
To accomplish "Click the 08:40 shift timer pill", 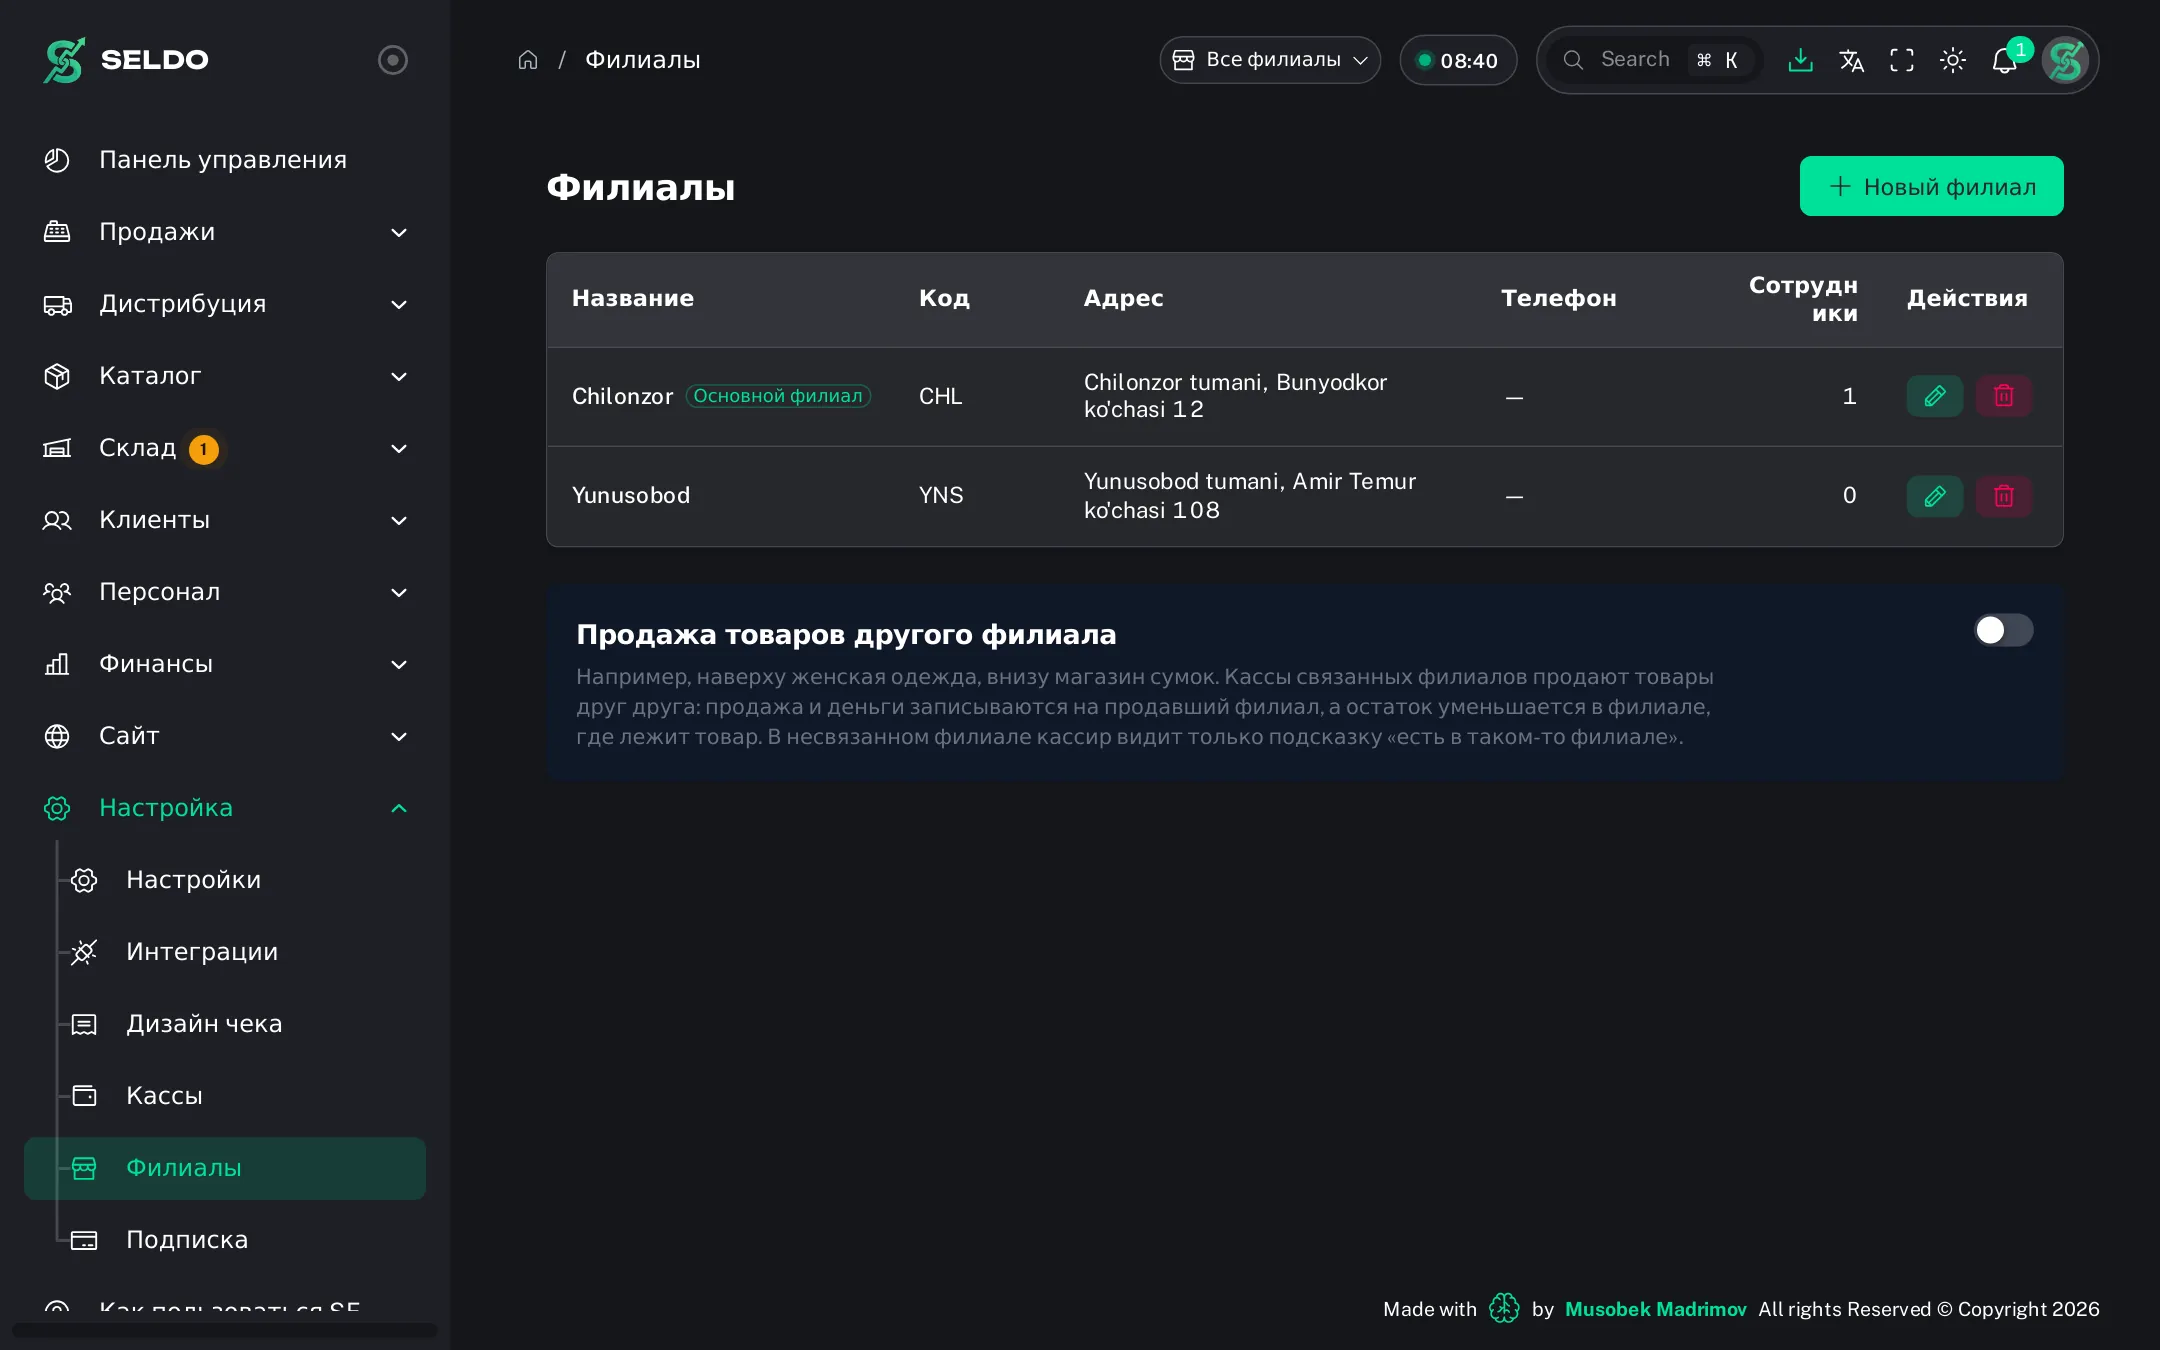I will pyautogui.click(x=1458, y=60).
